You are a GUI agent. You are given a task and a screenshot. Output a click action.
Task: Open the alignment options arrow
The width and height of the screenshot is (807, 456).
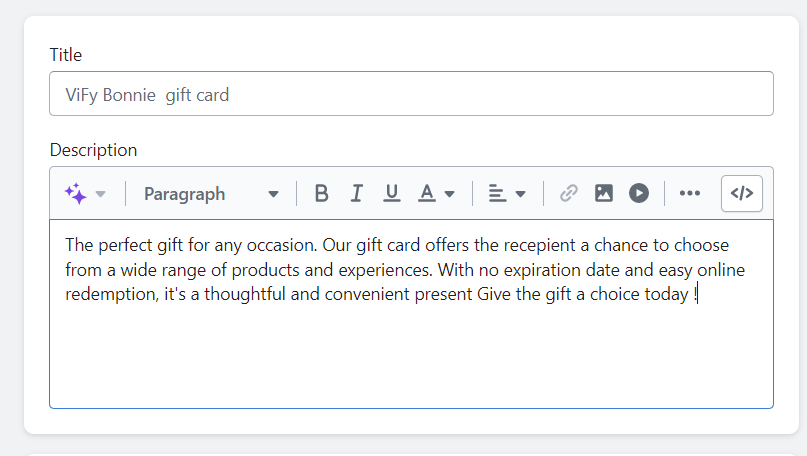(520, 194)
